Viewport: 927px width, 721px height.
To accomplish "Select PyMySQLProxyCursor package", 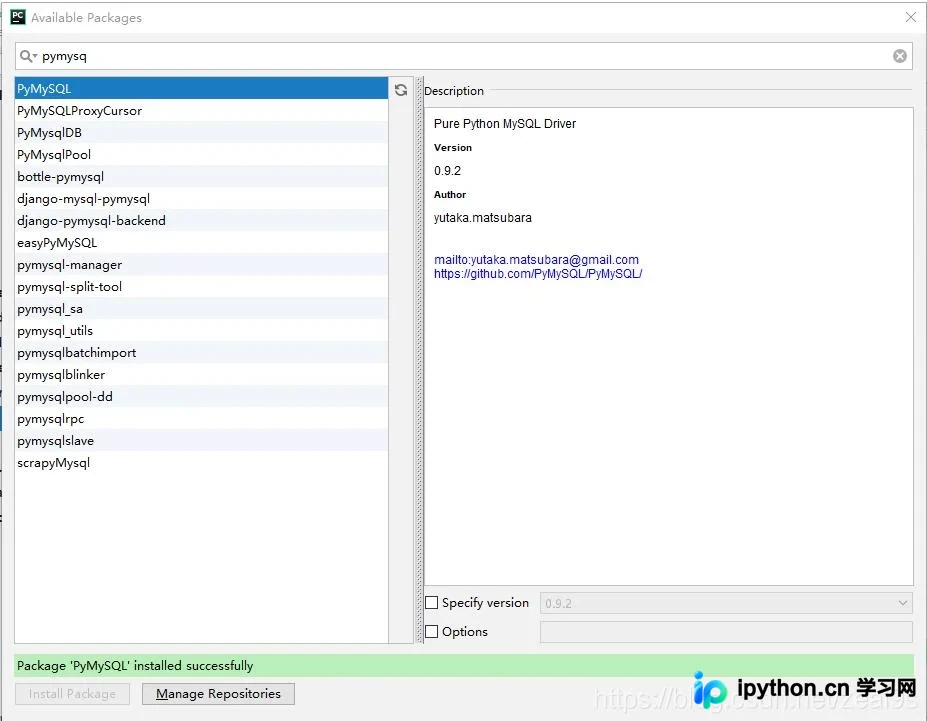I will point(201,111).
